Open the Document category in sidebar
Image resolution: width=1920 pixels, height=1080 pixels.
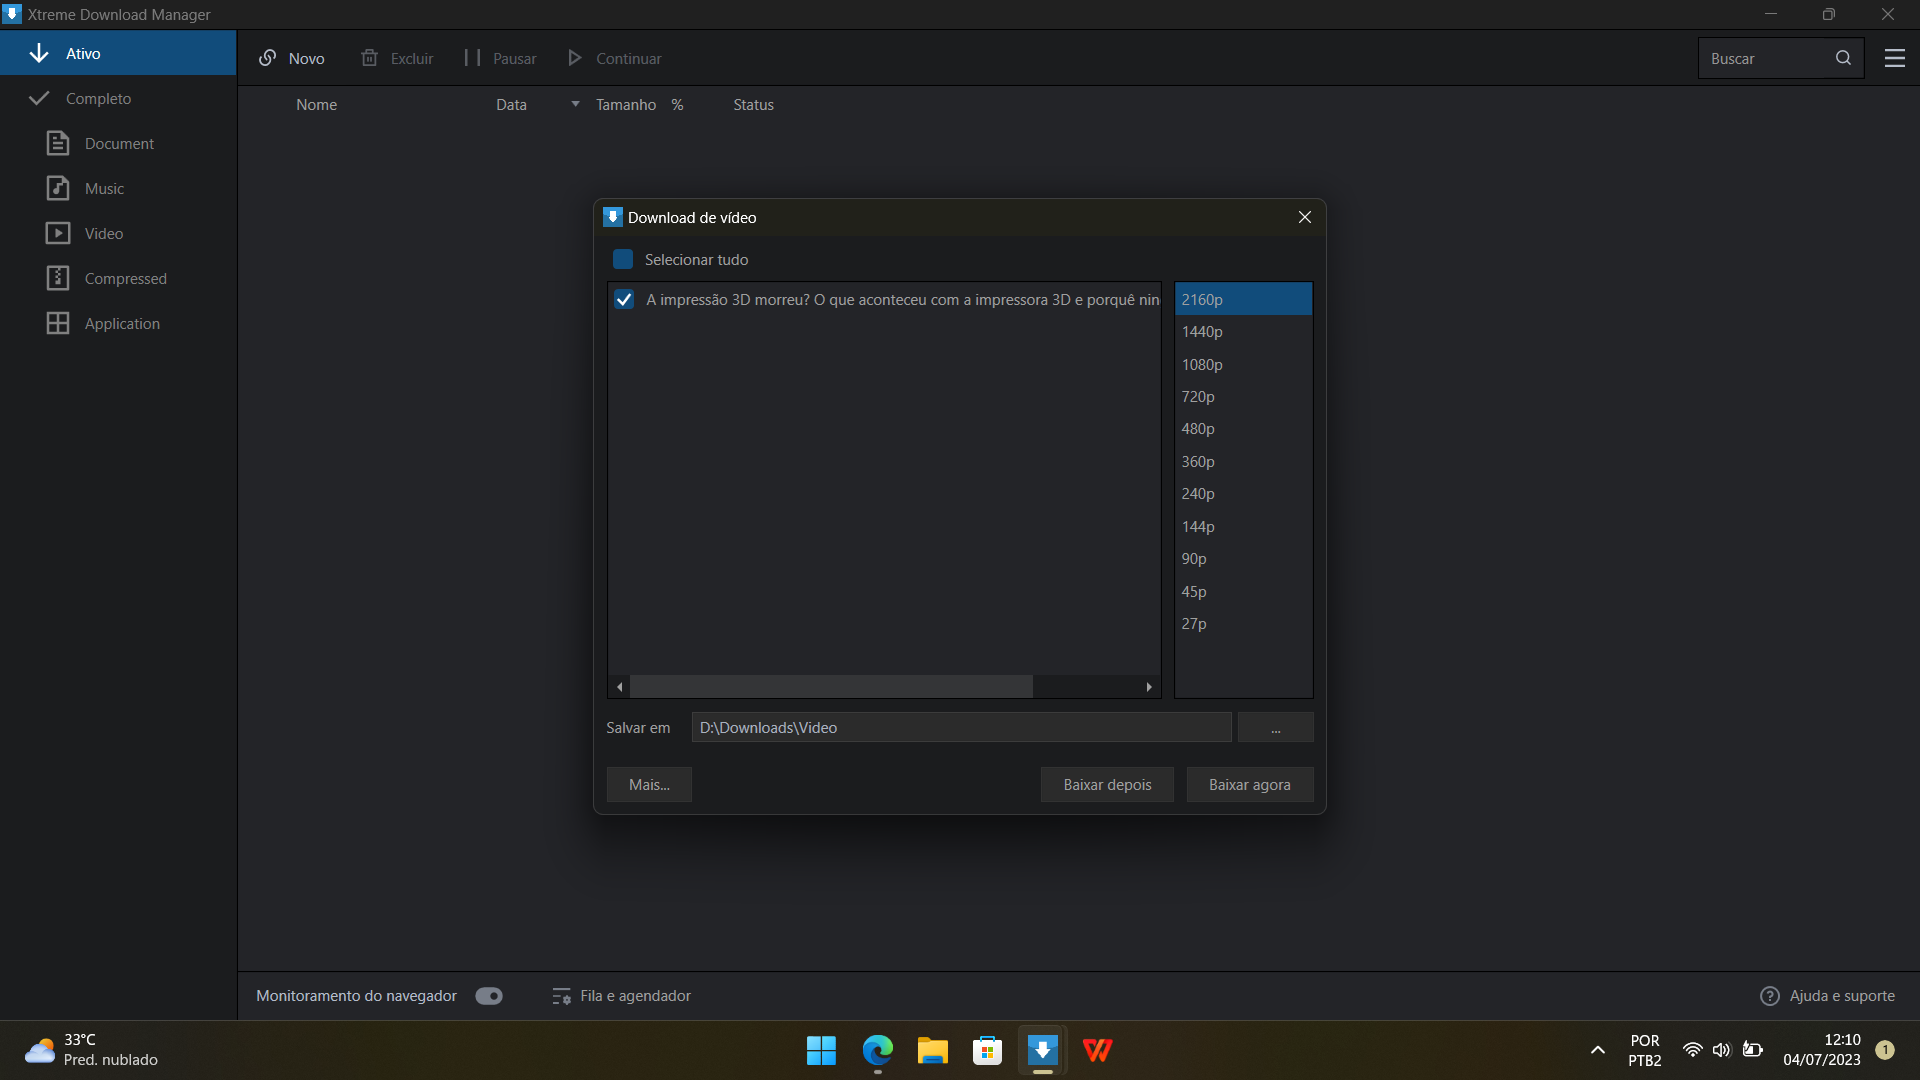pos(118,143)
